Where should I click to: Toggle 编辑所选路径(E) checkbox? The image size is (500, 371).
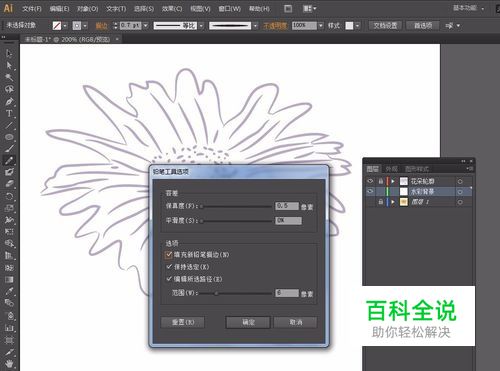coord(169,279)
